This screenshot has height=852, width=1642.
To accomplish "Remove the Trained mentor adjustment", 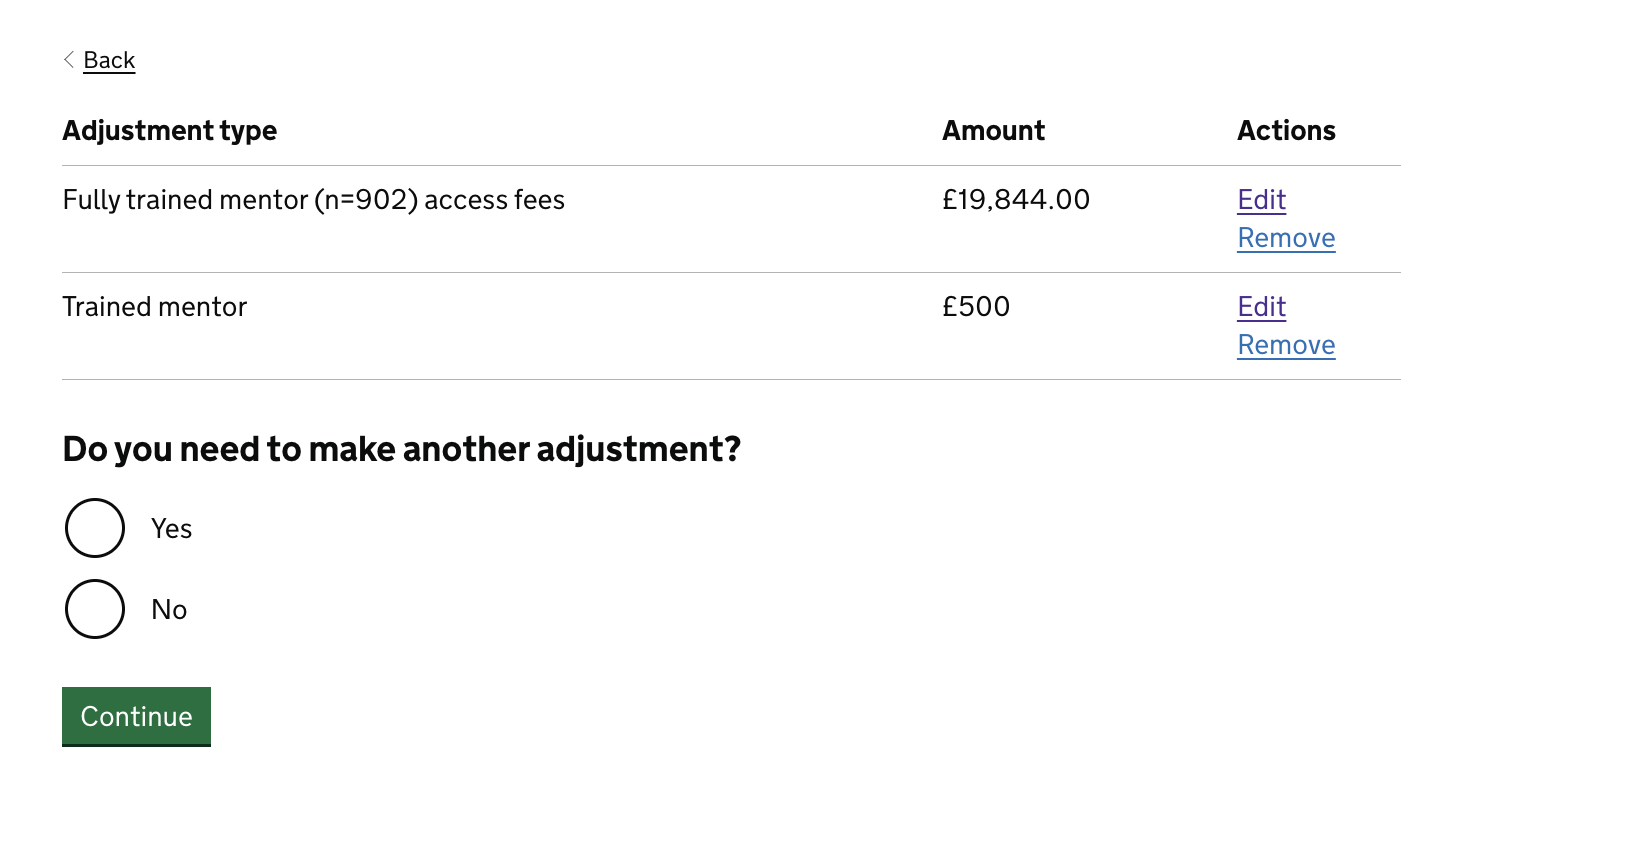I will tap(1286, 344).
